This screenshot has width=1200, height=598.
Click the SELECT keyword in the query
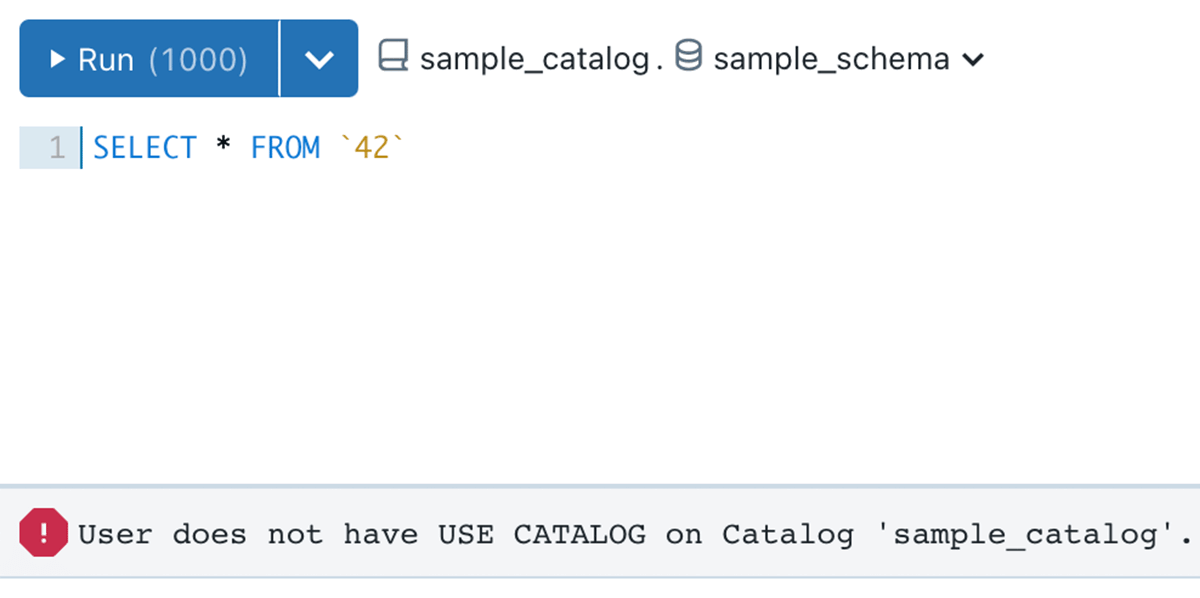pyautogui.click(x=144, y=146)
